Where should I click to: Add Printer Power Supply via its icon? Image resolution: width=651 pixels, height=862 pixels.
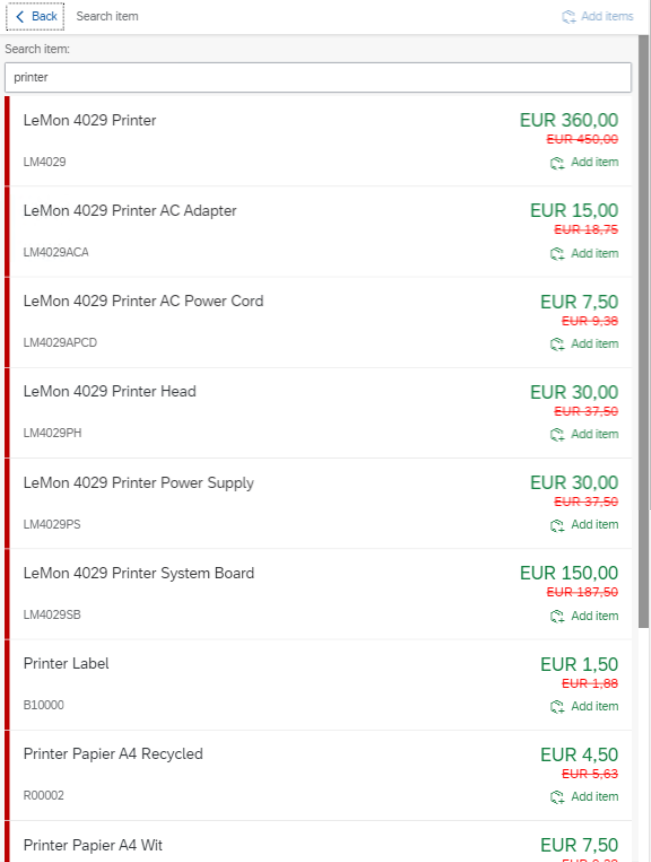pos(557,525)
